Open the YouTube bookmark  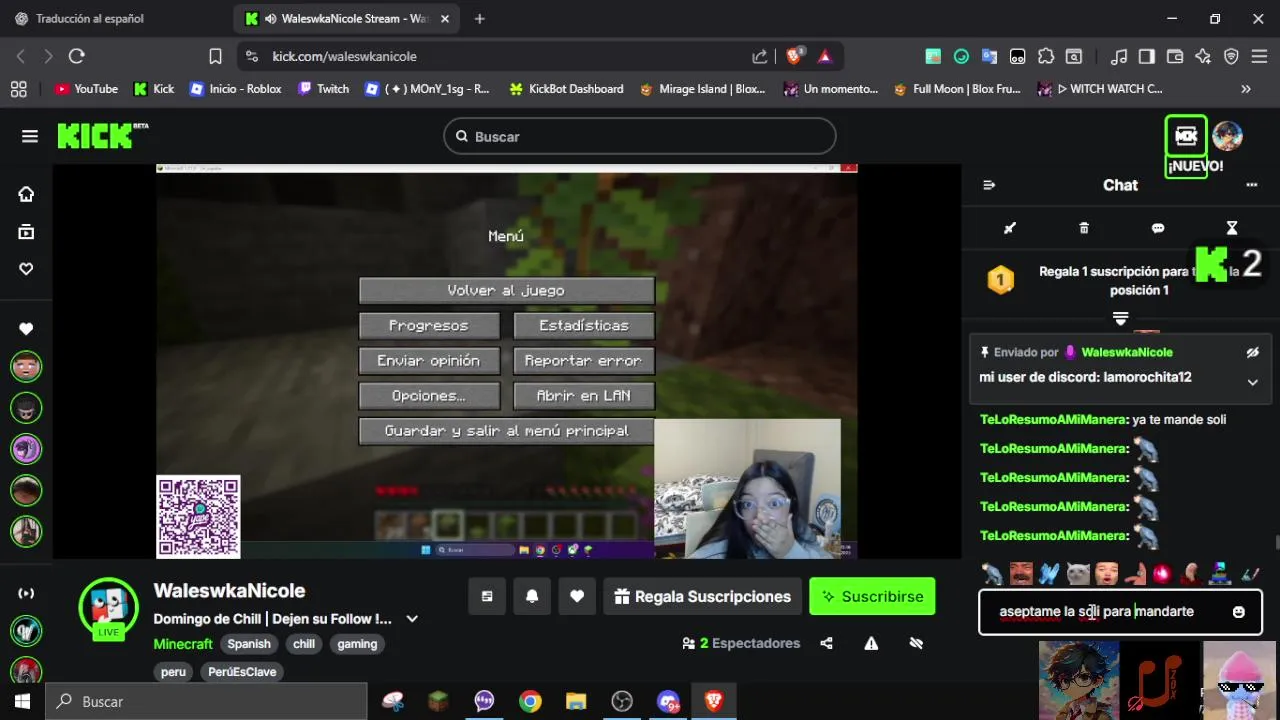pos(86,89)
